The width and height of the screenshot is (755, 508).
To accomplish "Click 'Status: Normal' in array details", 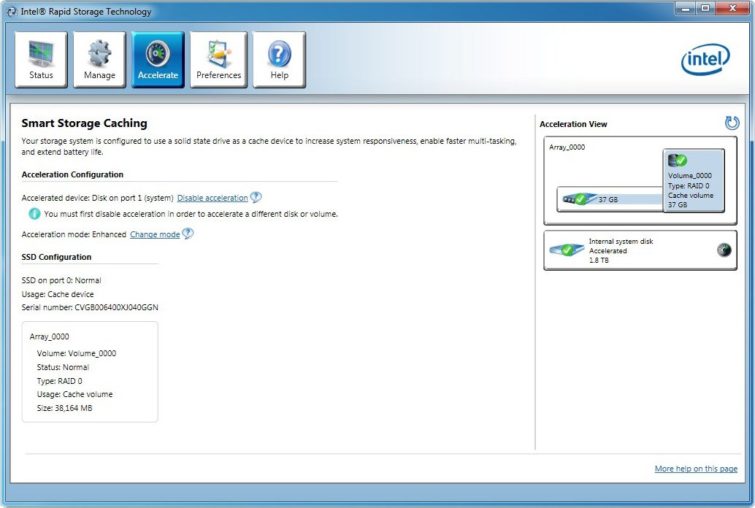I will coord(63,367).
